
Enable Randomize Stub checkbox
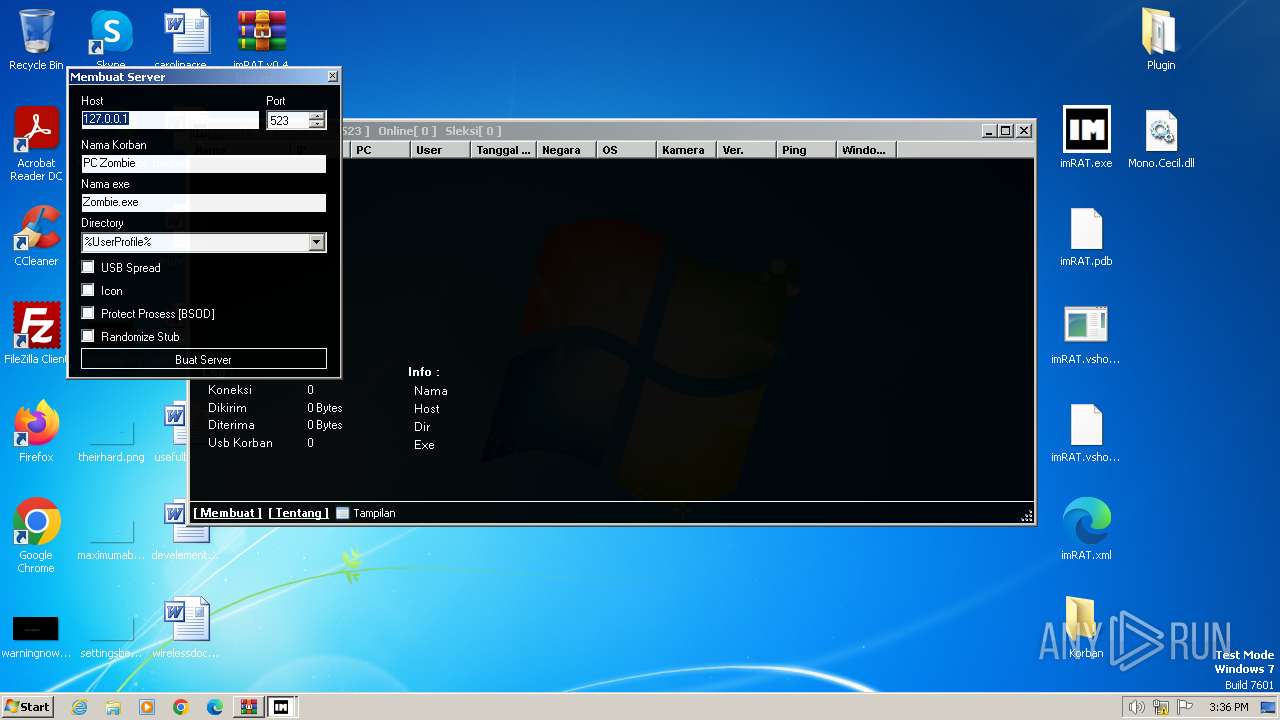pyautogui.click(x=88, y=336)
